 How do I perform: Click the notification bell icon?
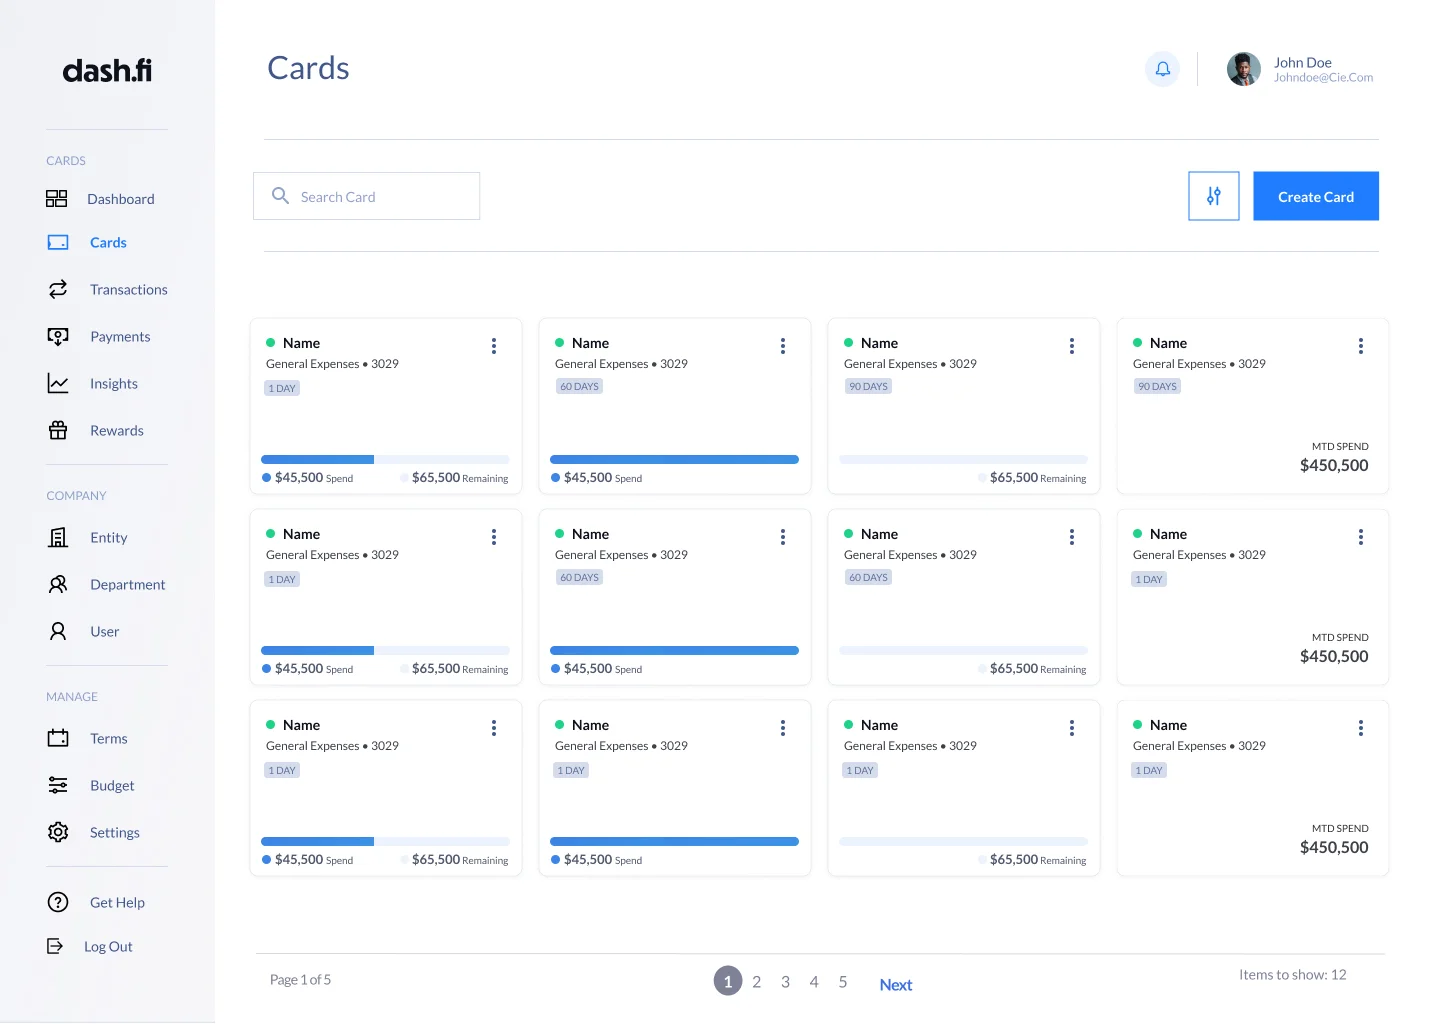(x=1162, y=69)
